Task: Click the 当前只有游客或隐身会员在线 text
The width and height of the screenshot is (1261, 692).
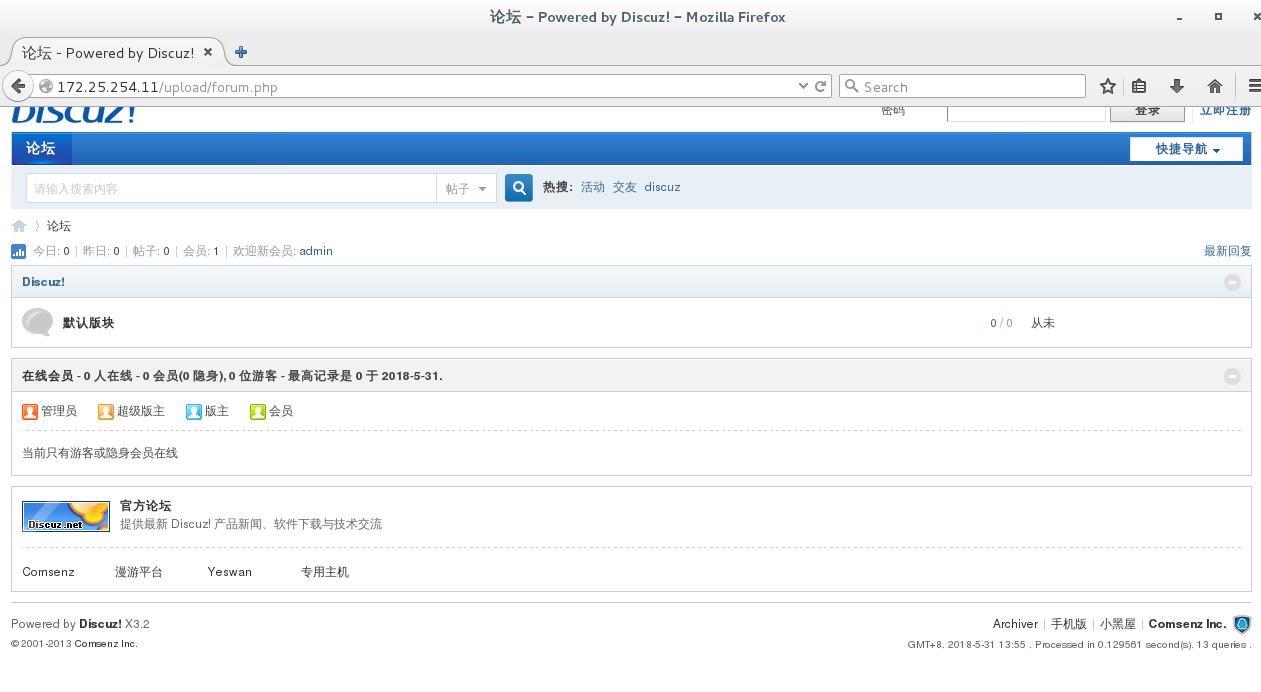Action: (x=100, y=453)
